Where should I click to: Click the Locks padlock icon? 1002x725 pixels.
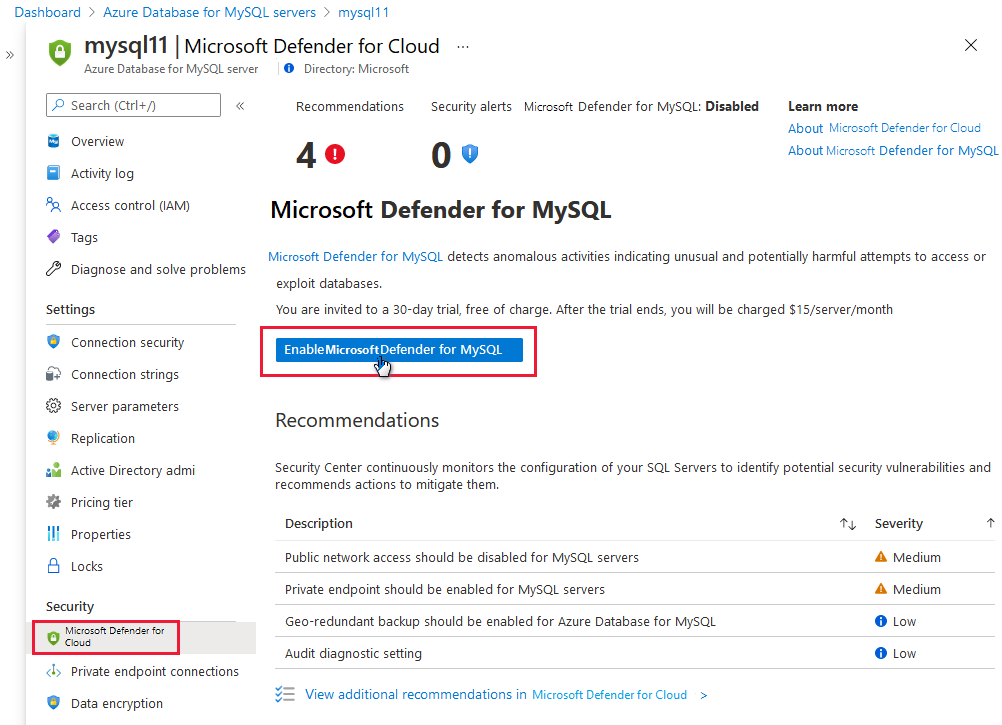54,567
